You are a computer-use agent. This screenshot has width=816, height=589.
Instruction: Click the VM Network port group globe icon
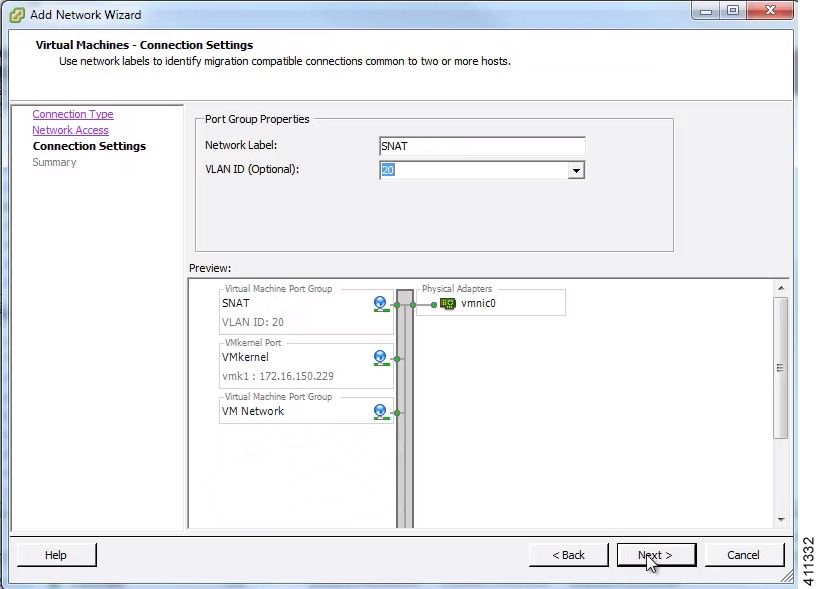point(381,412)
